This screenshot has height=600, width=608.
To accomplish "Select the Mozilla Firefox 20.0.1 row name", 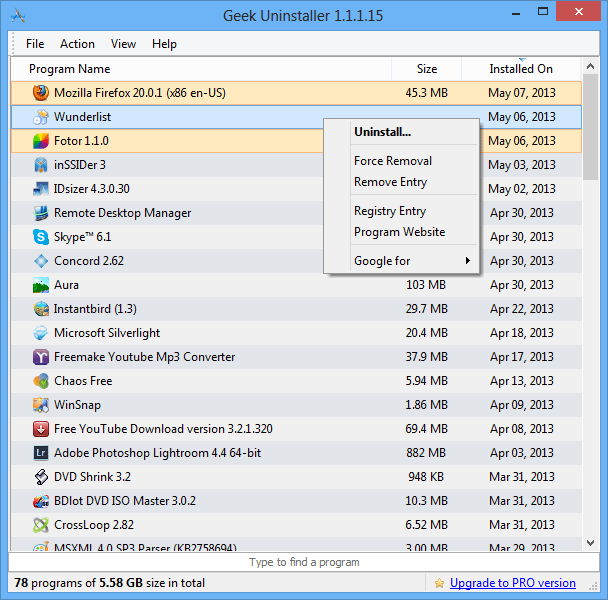I will coord(140,93).
